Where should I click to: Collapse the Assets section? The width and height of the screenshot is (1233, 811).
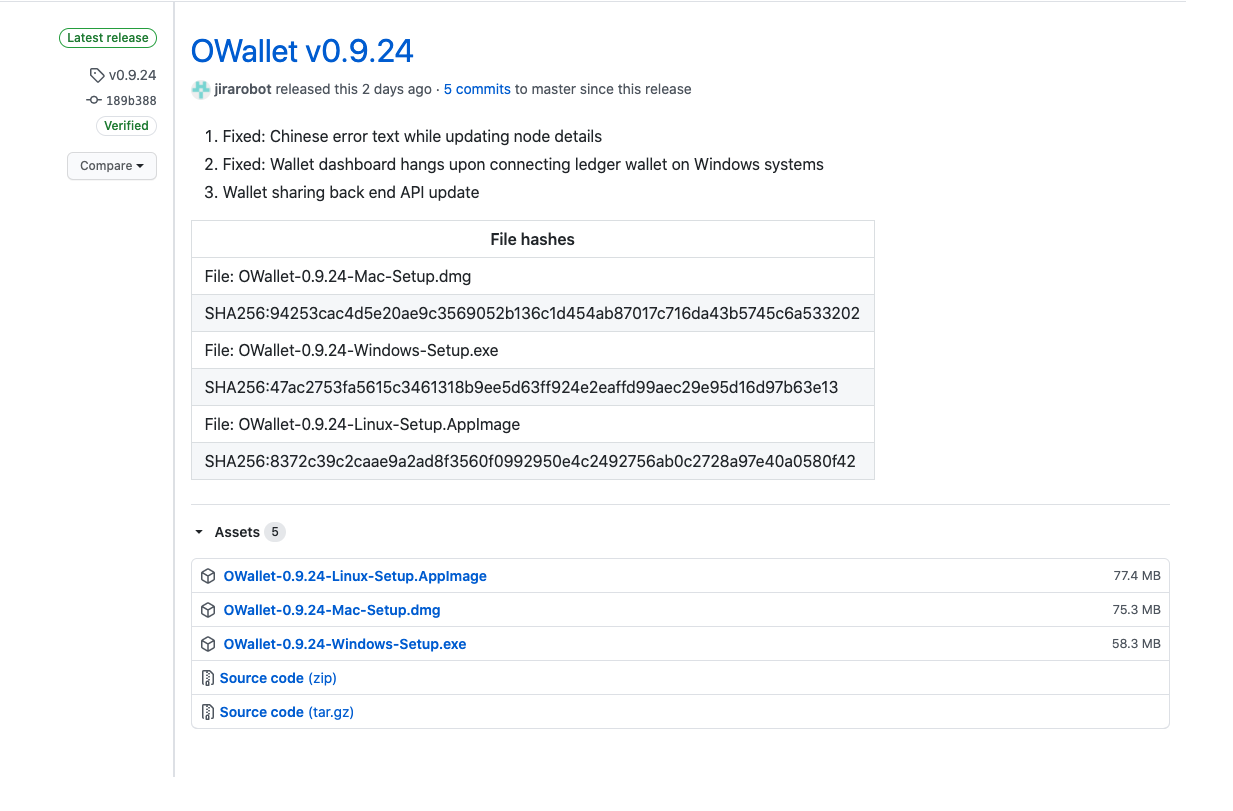click(199, 532)
